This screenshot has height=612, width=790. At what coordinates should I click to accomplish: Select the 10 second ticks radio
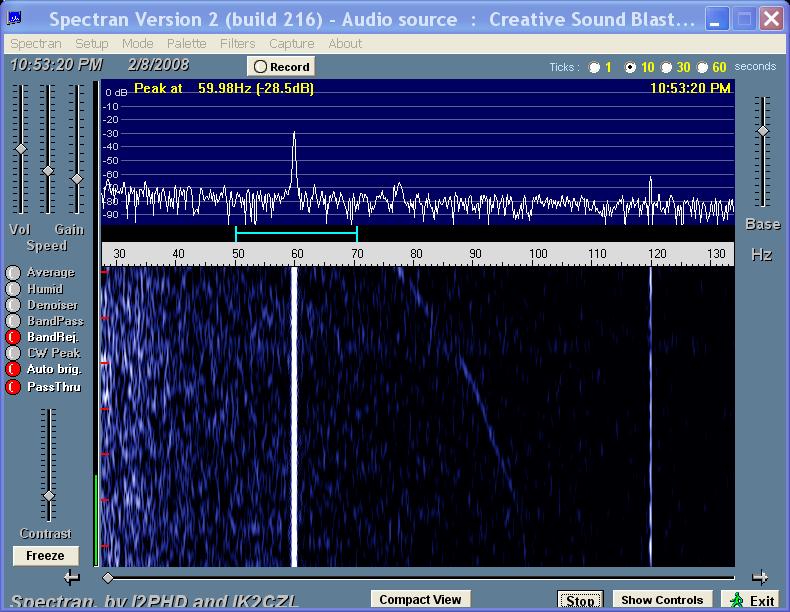tap(630, 67)
